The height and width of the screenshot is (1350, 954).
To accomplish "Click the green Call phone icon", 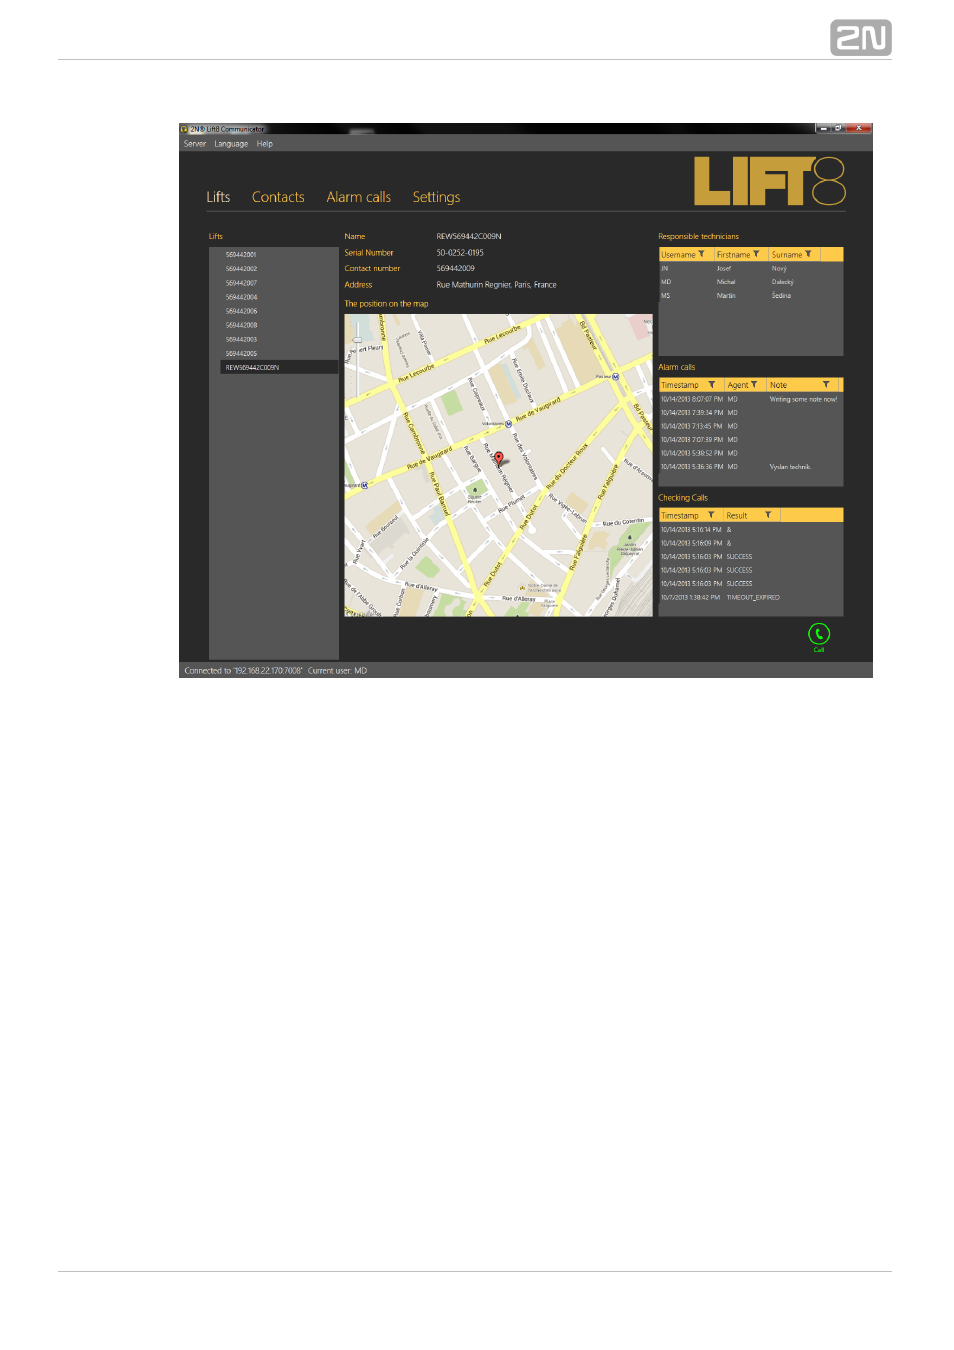I will [819, 633].
